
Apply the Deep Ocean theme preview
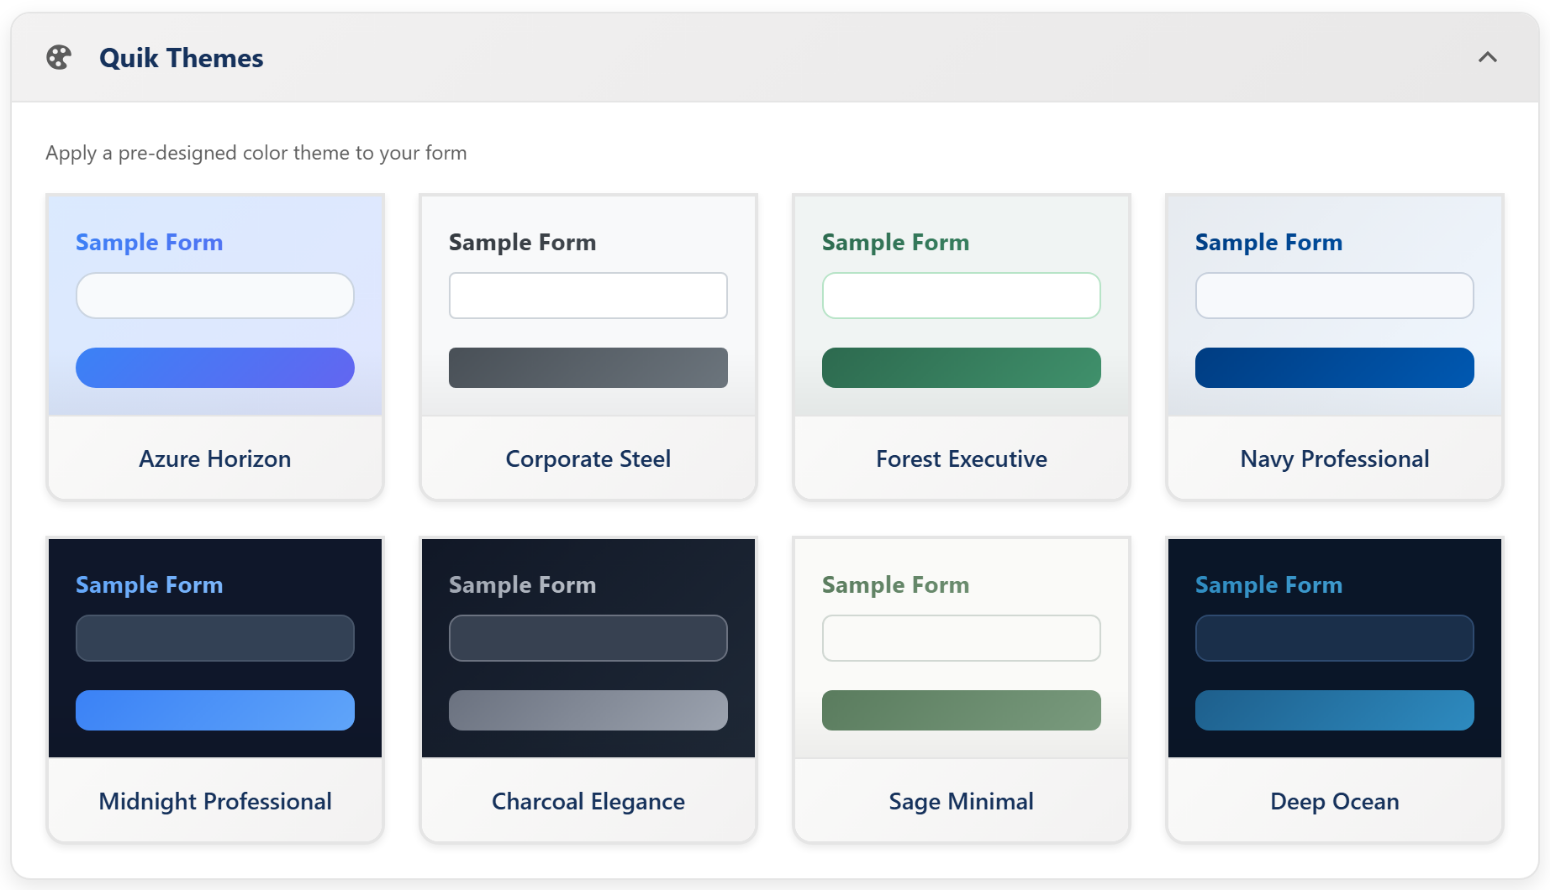(1334, 648)
